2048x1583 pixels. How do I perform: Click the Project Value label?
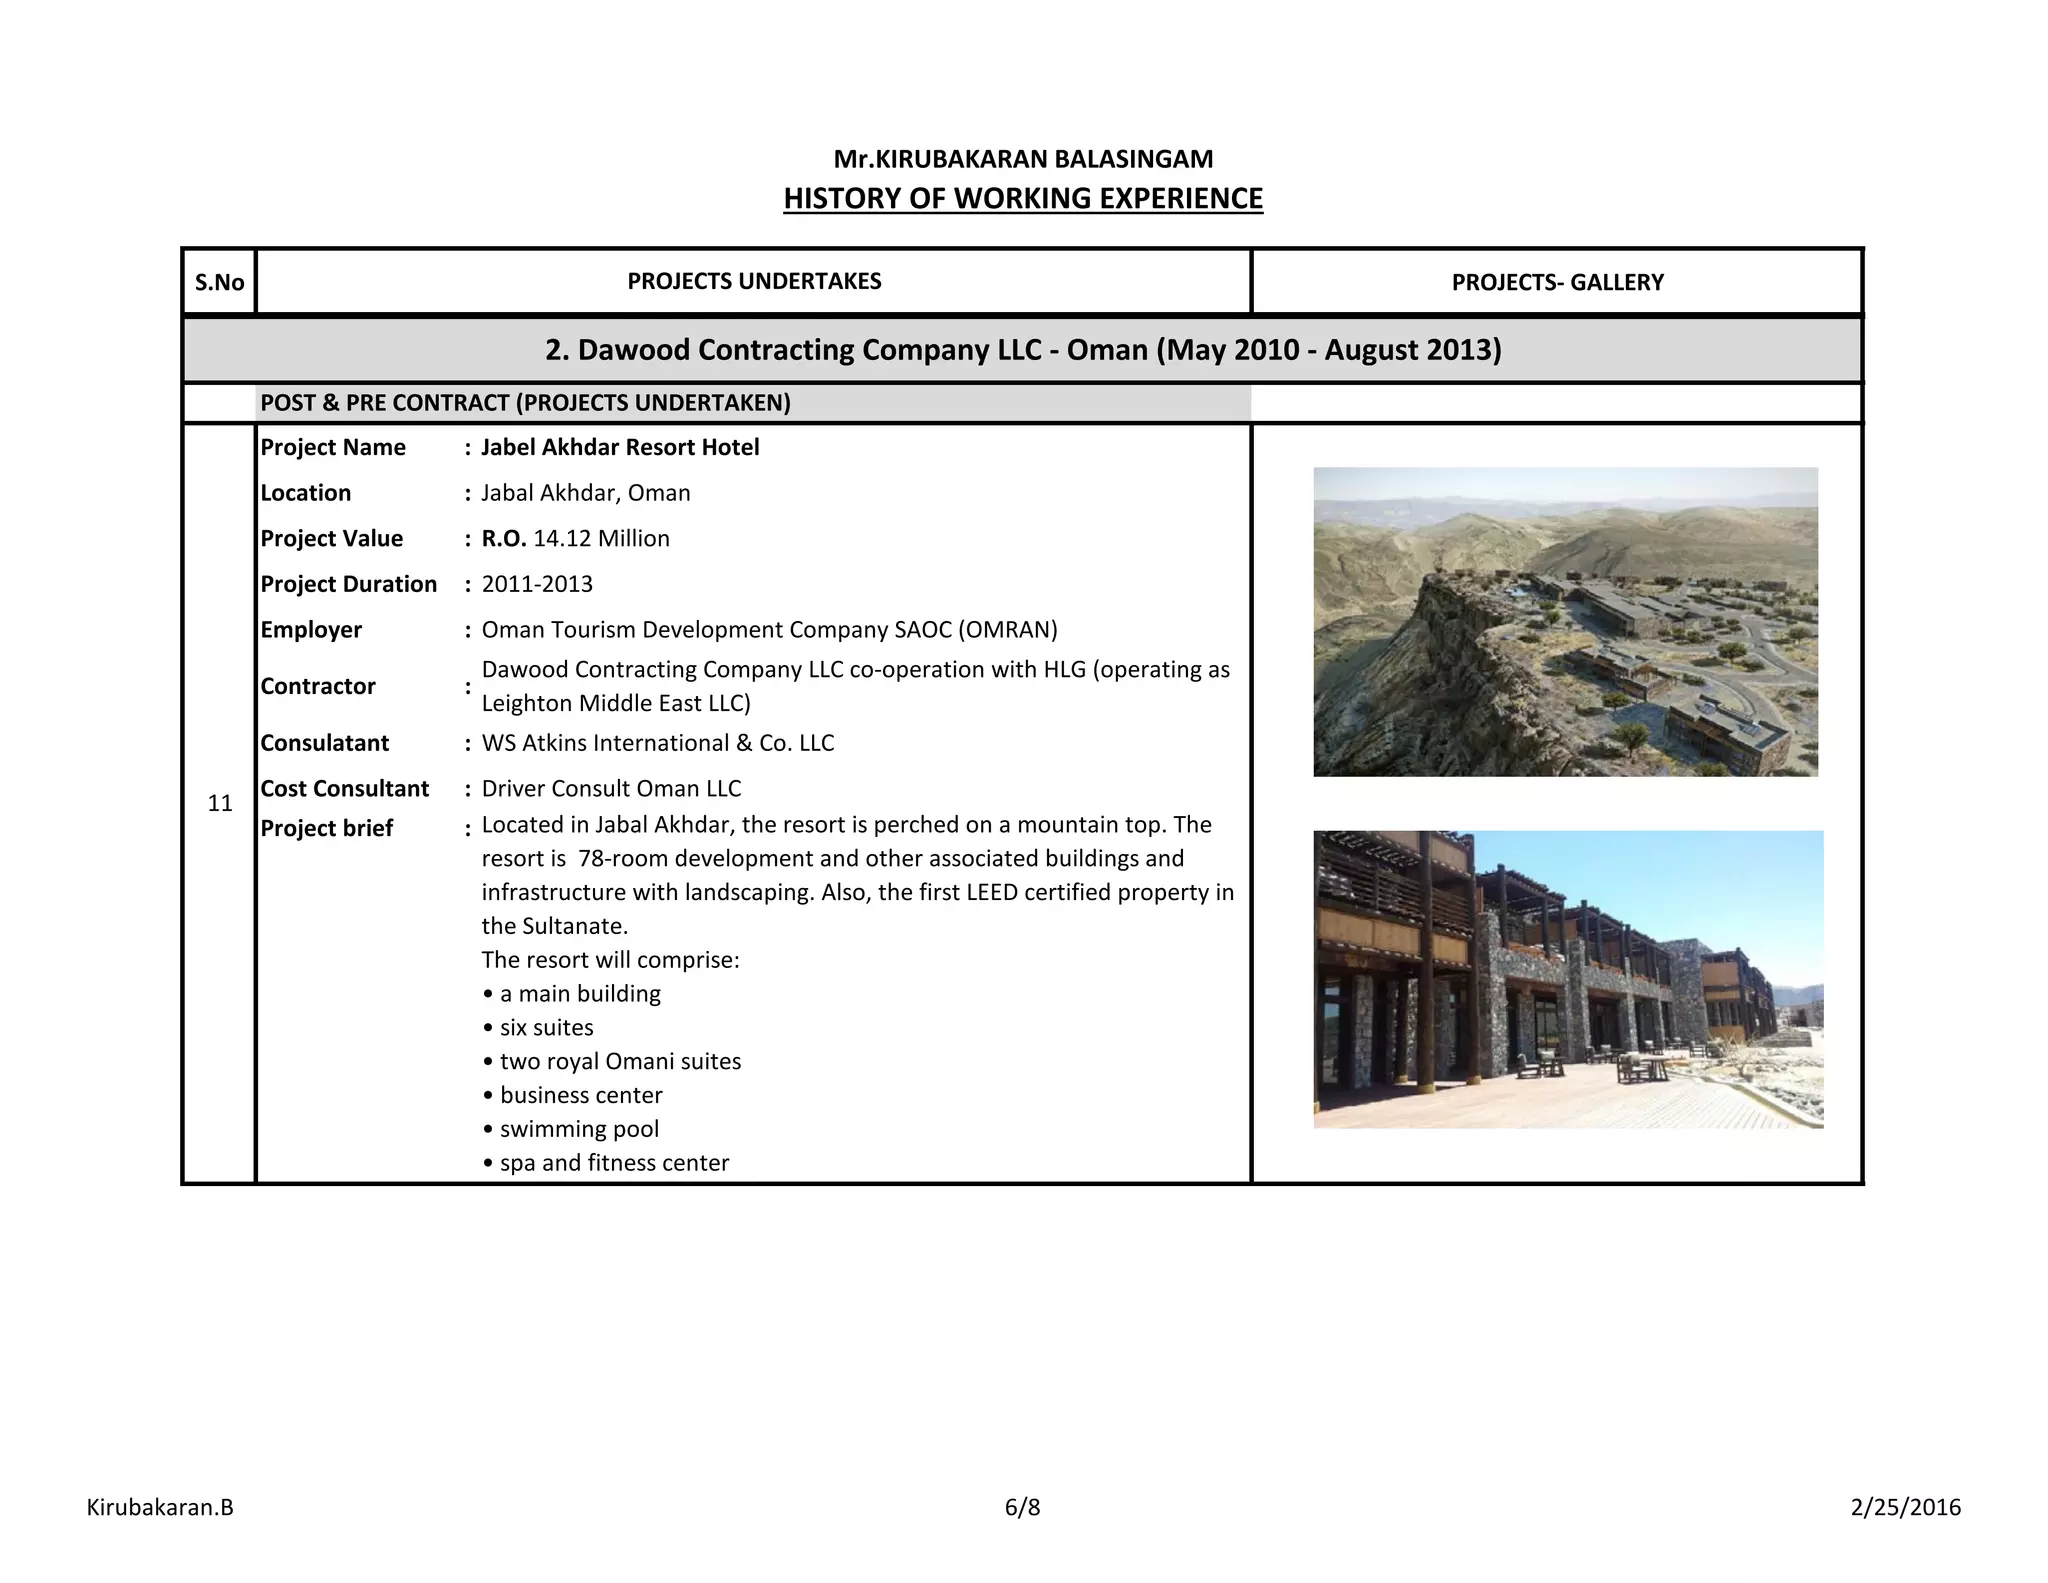tap(331, 539)
